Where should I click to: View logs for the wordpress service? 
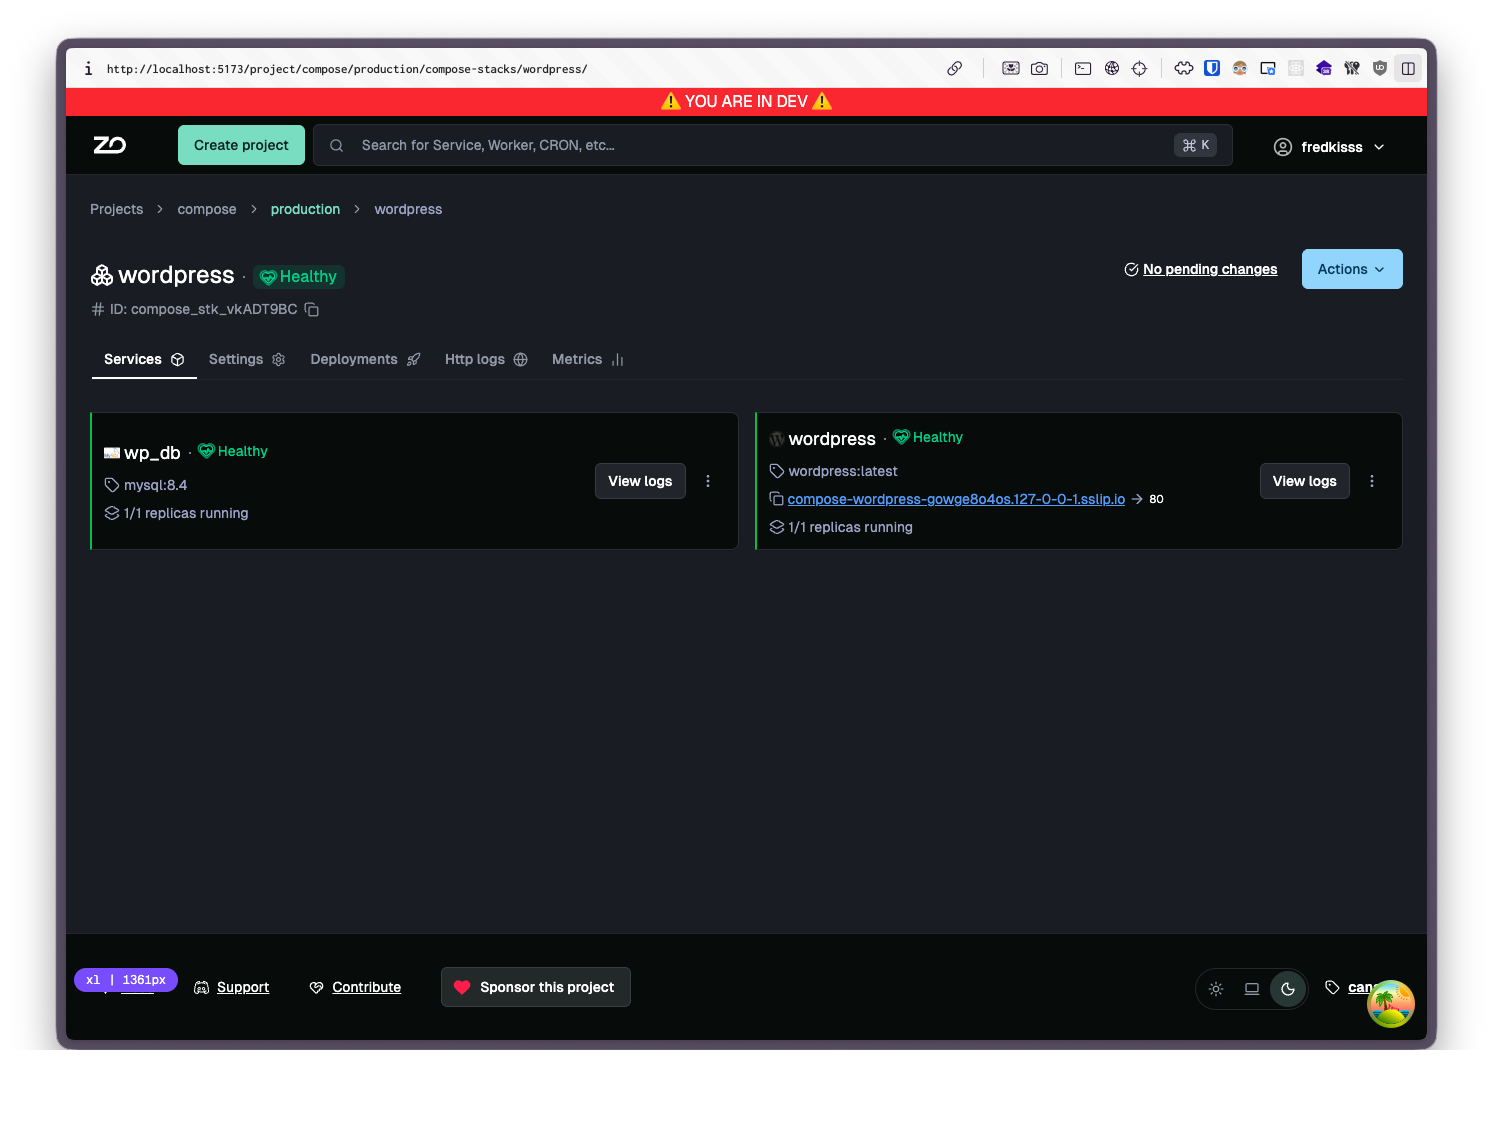click(x=1304, y=481)
